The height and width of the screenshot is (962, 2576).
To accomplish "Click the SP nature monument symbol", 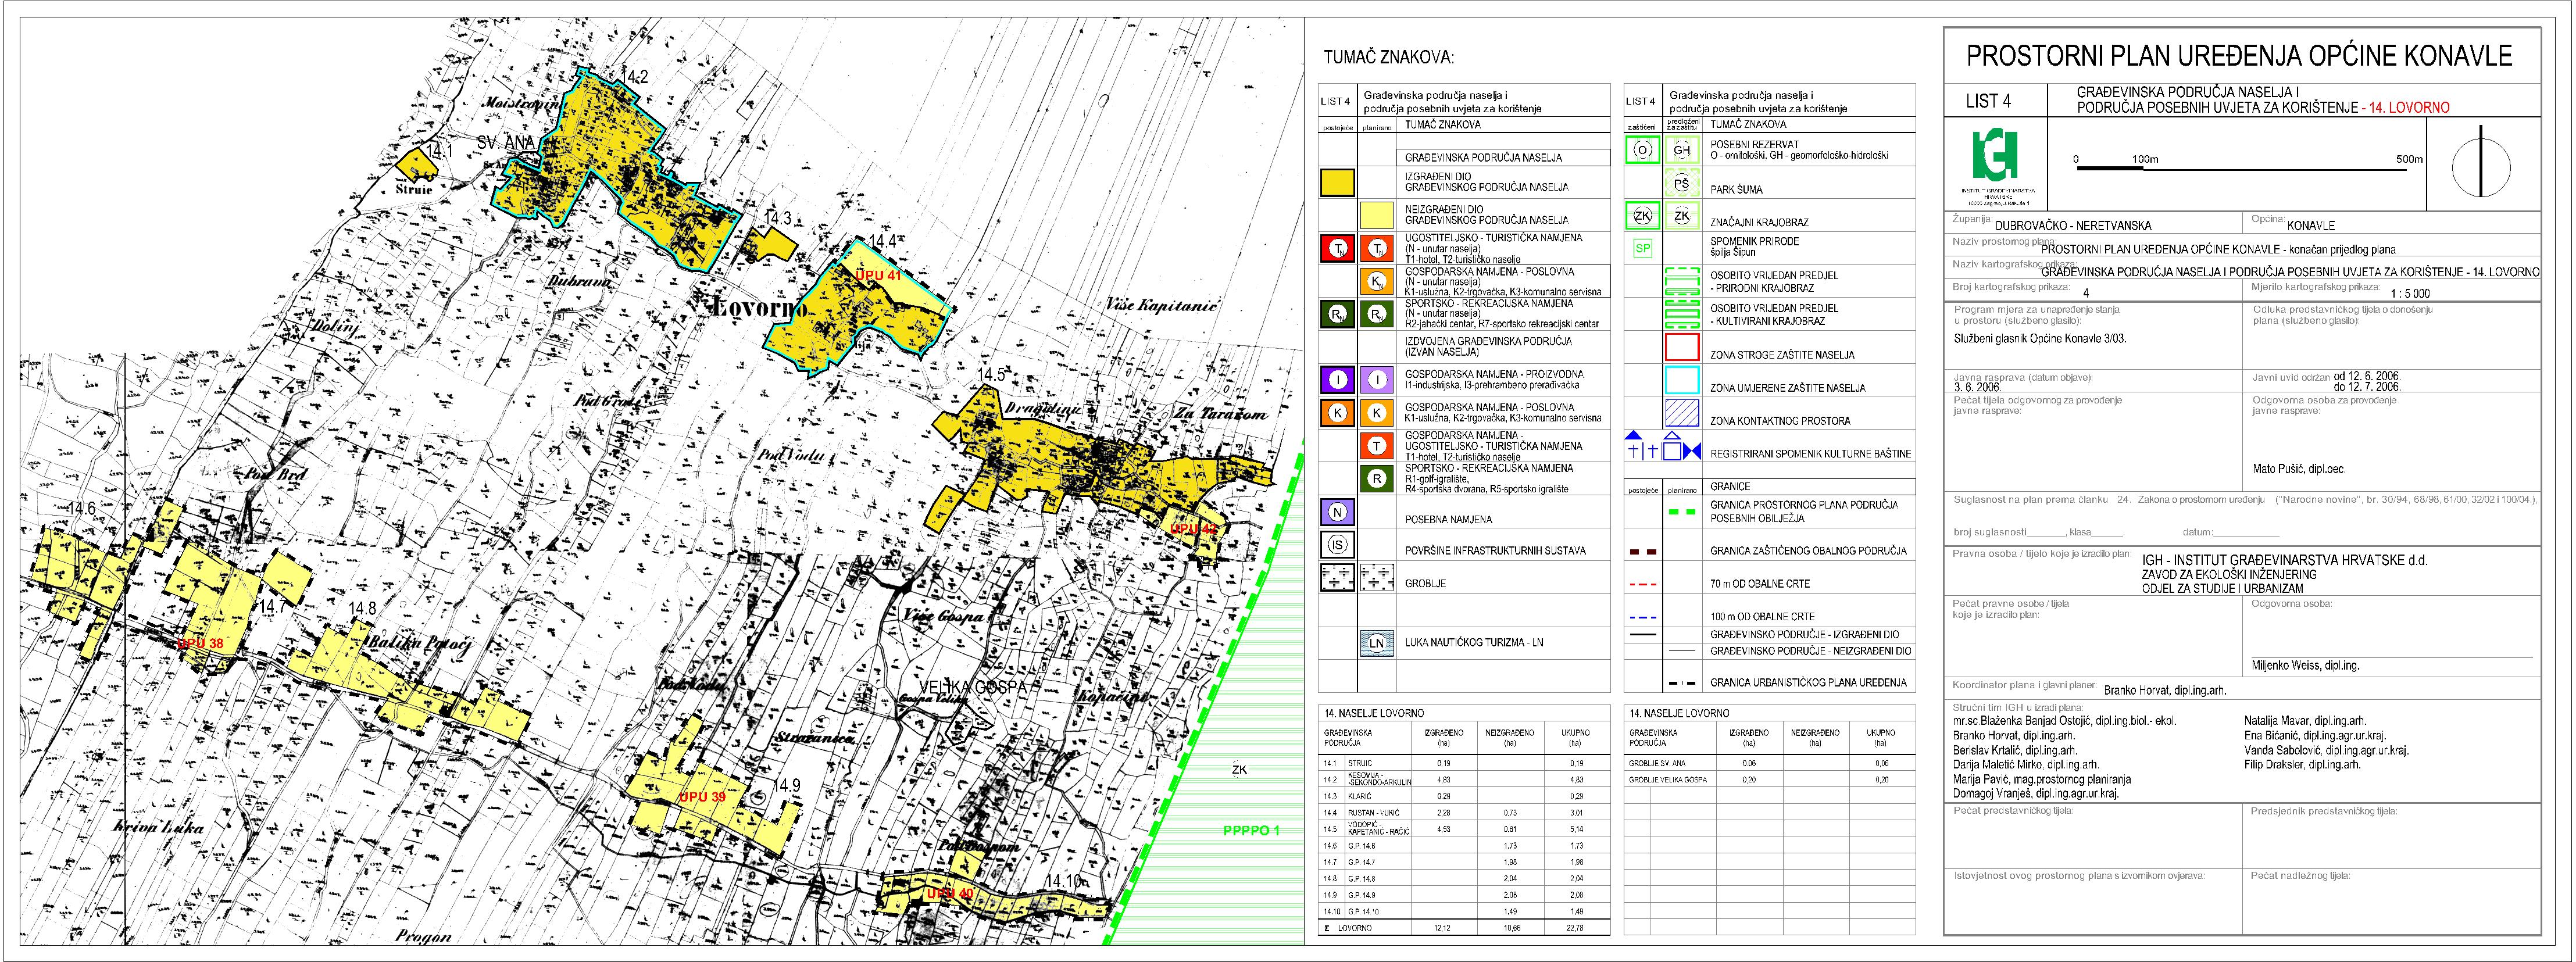I will click(x=1642, y=248).
